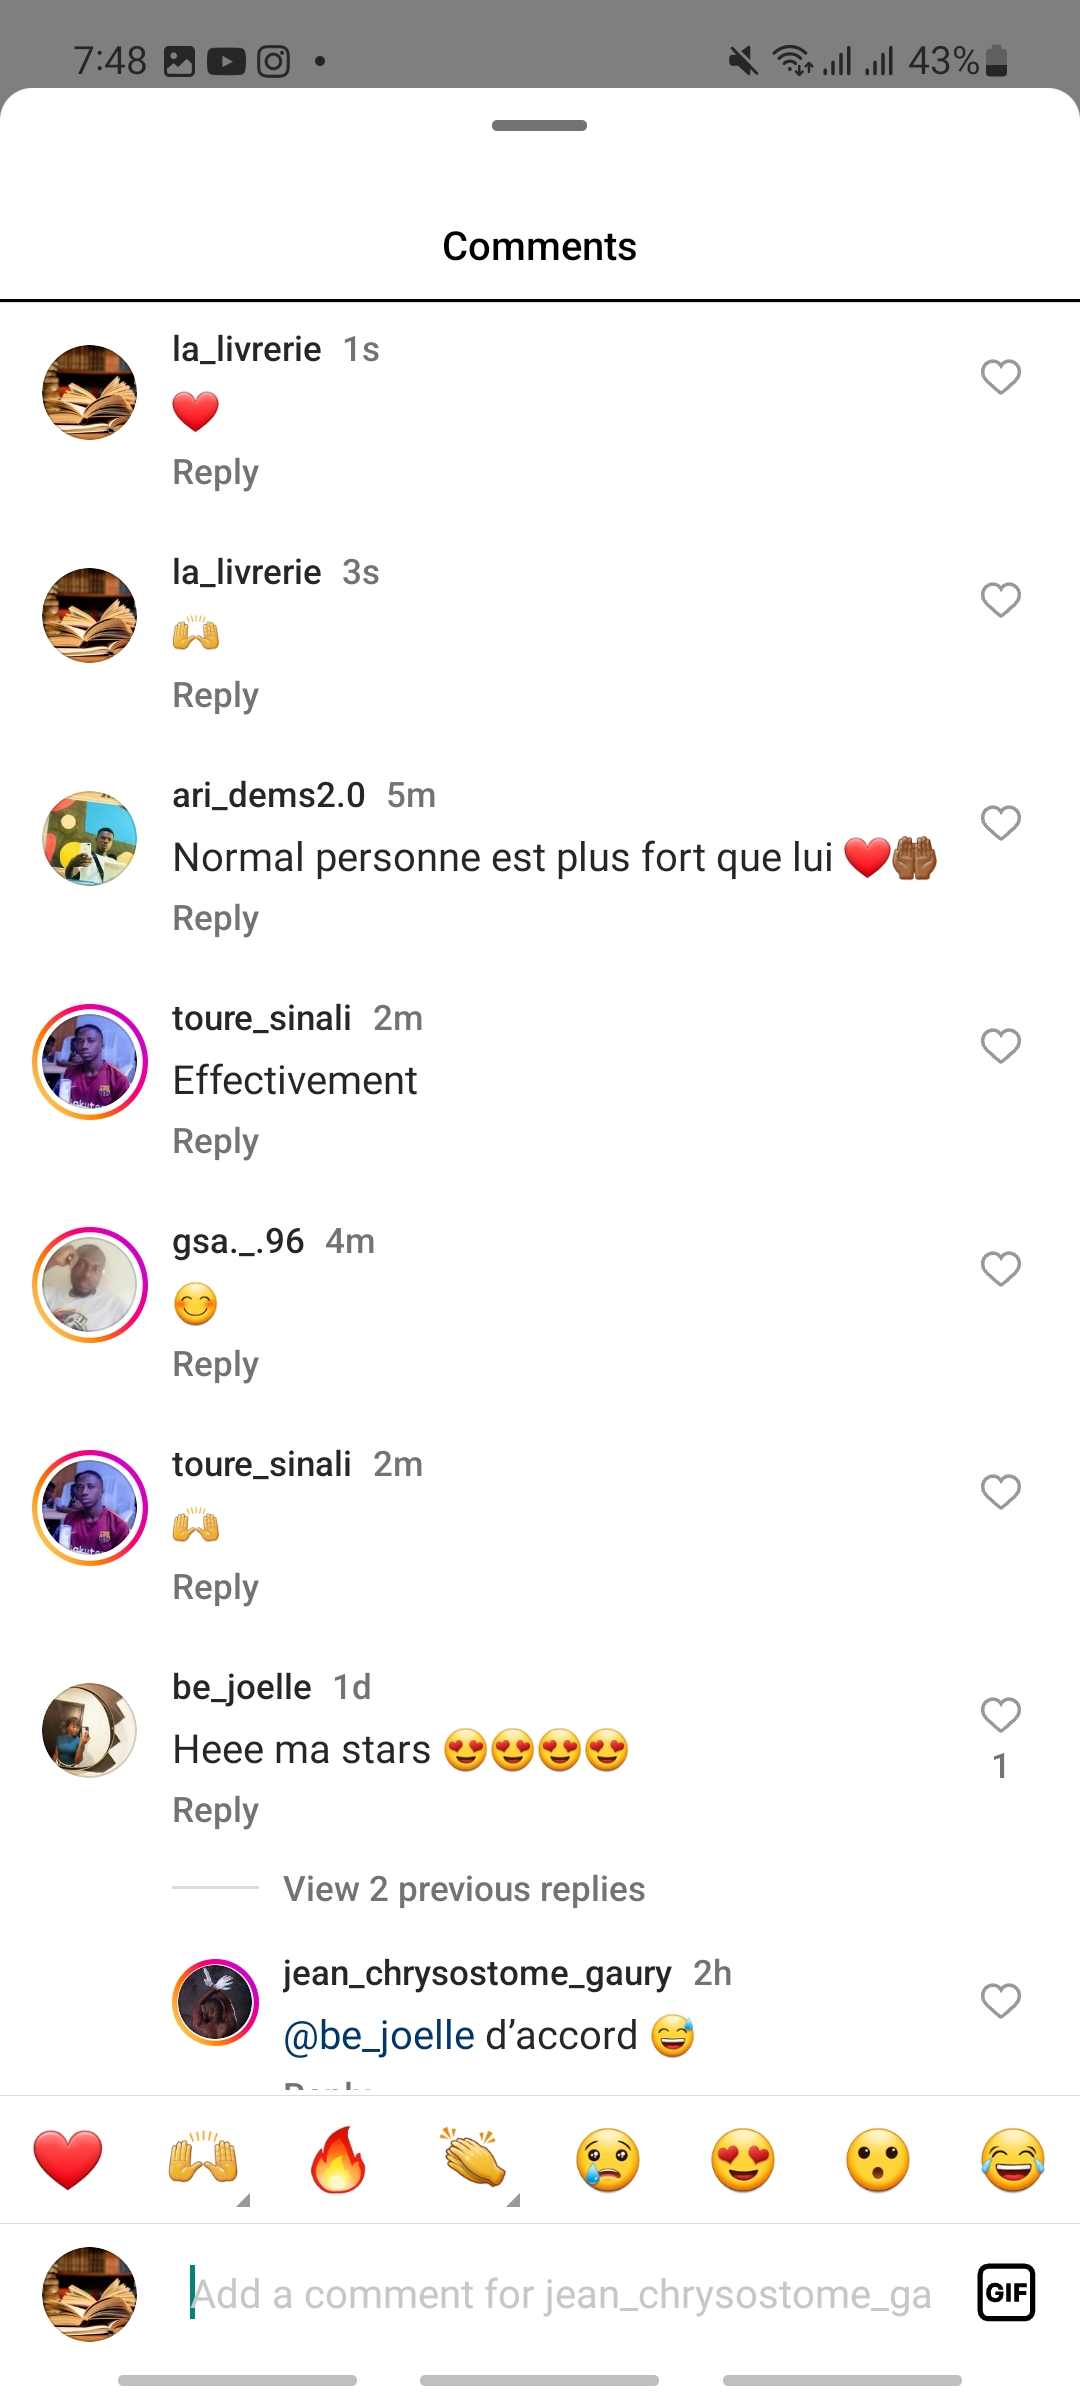Viewport: 1080px width, 2400px height.
Task: Insert the crying face emoji
Action: (608, 2160)
